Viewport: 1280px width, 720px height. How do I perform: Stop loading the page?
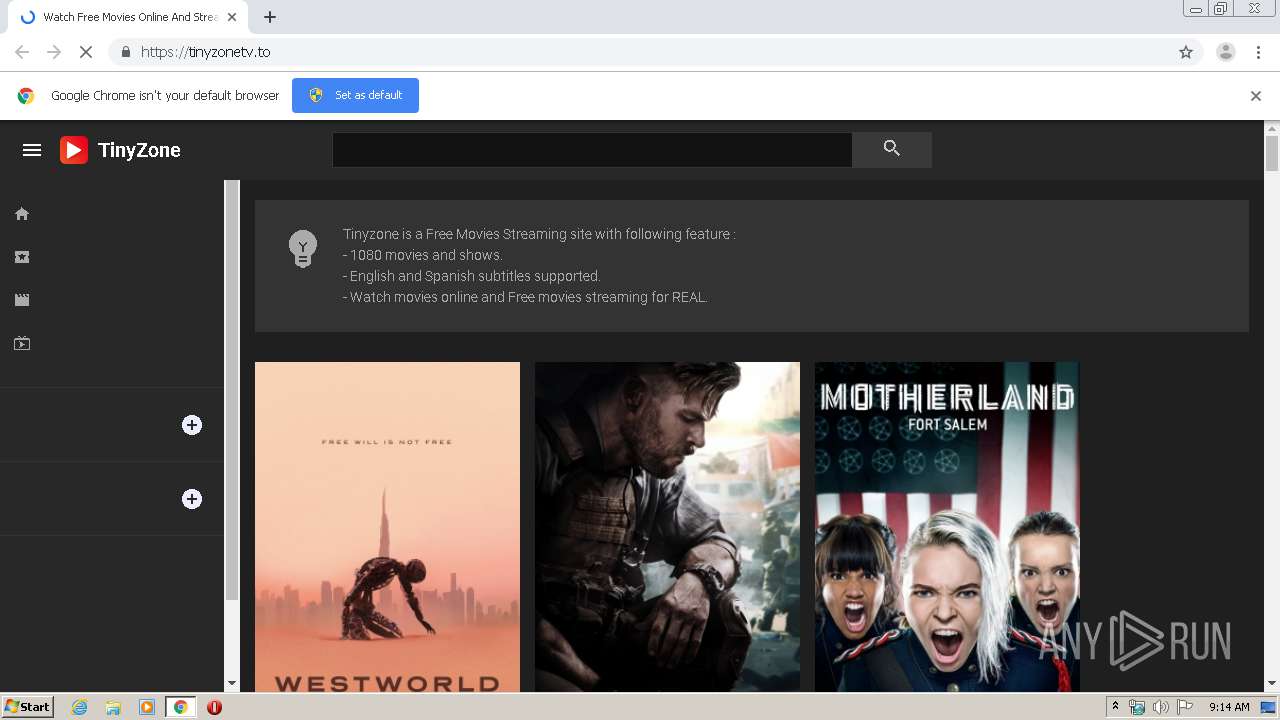pos(86,52)
